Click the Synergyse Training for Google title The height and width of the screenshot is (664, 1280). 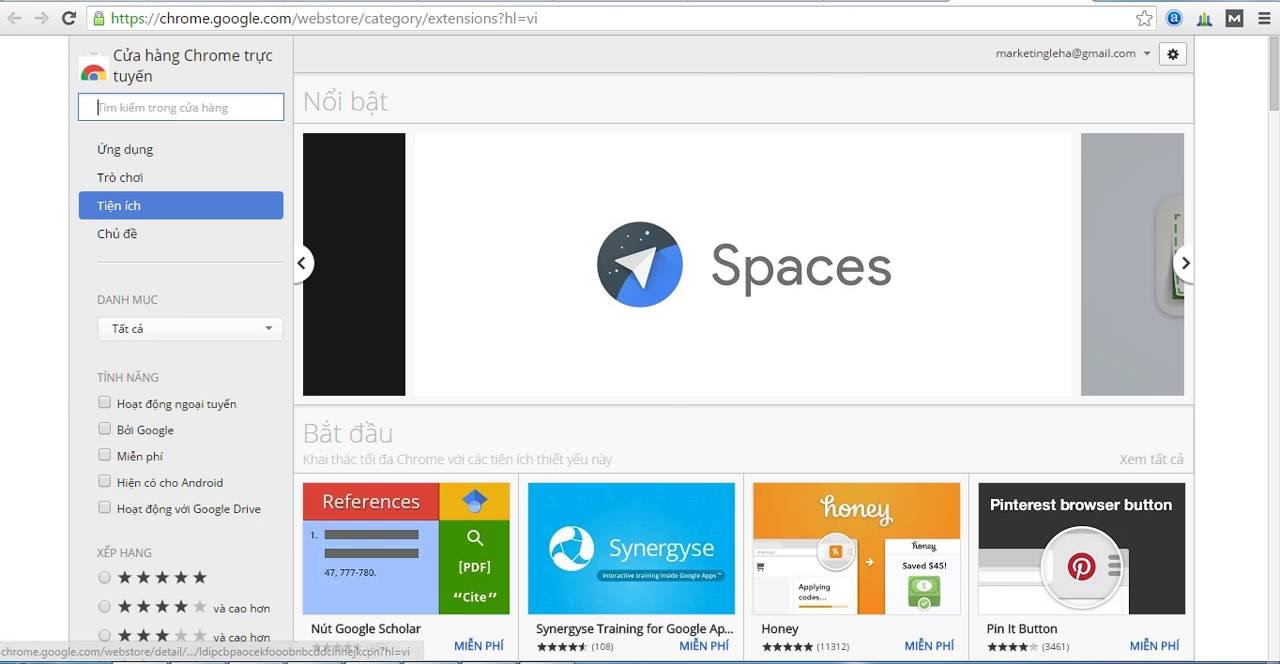tap(634, 629)
